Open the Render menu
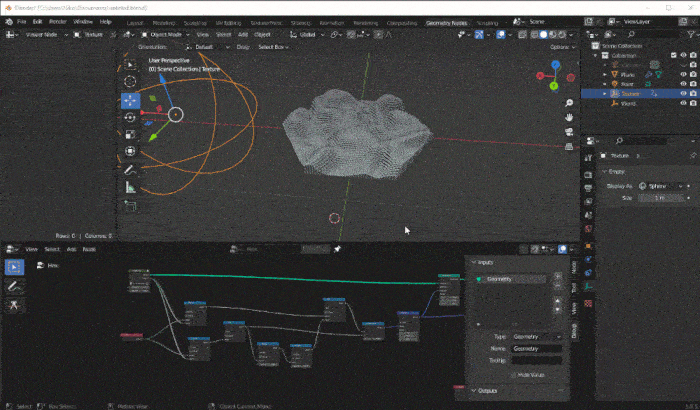The height and width of the screenshot is (410, 700). pyautogui.click(x=56, y=21)
